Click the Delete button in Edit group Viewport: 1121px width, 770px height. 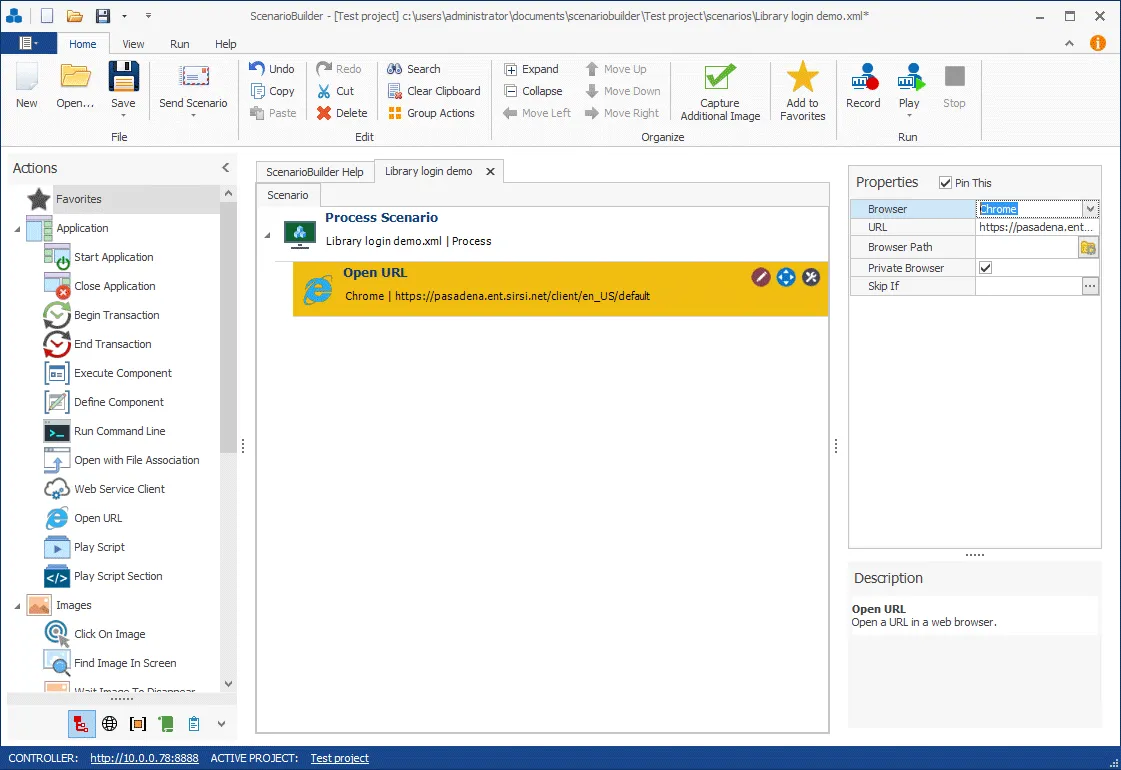(x=342, y=113)
